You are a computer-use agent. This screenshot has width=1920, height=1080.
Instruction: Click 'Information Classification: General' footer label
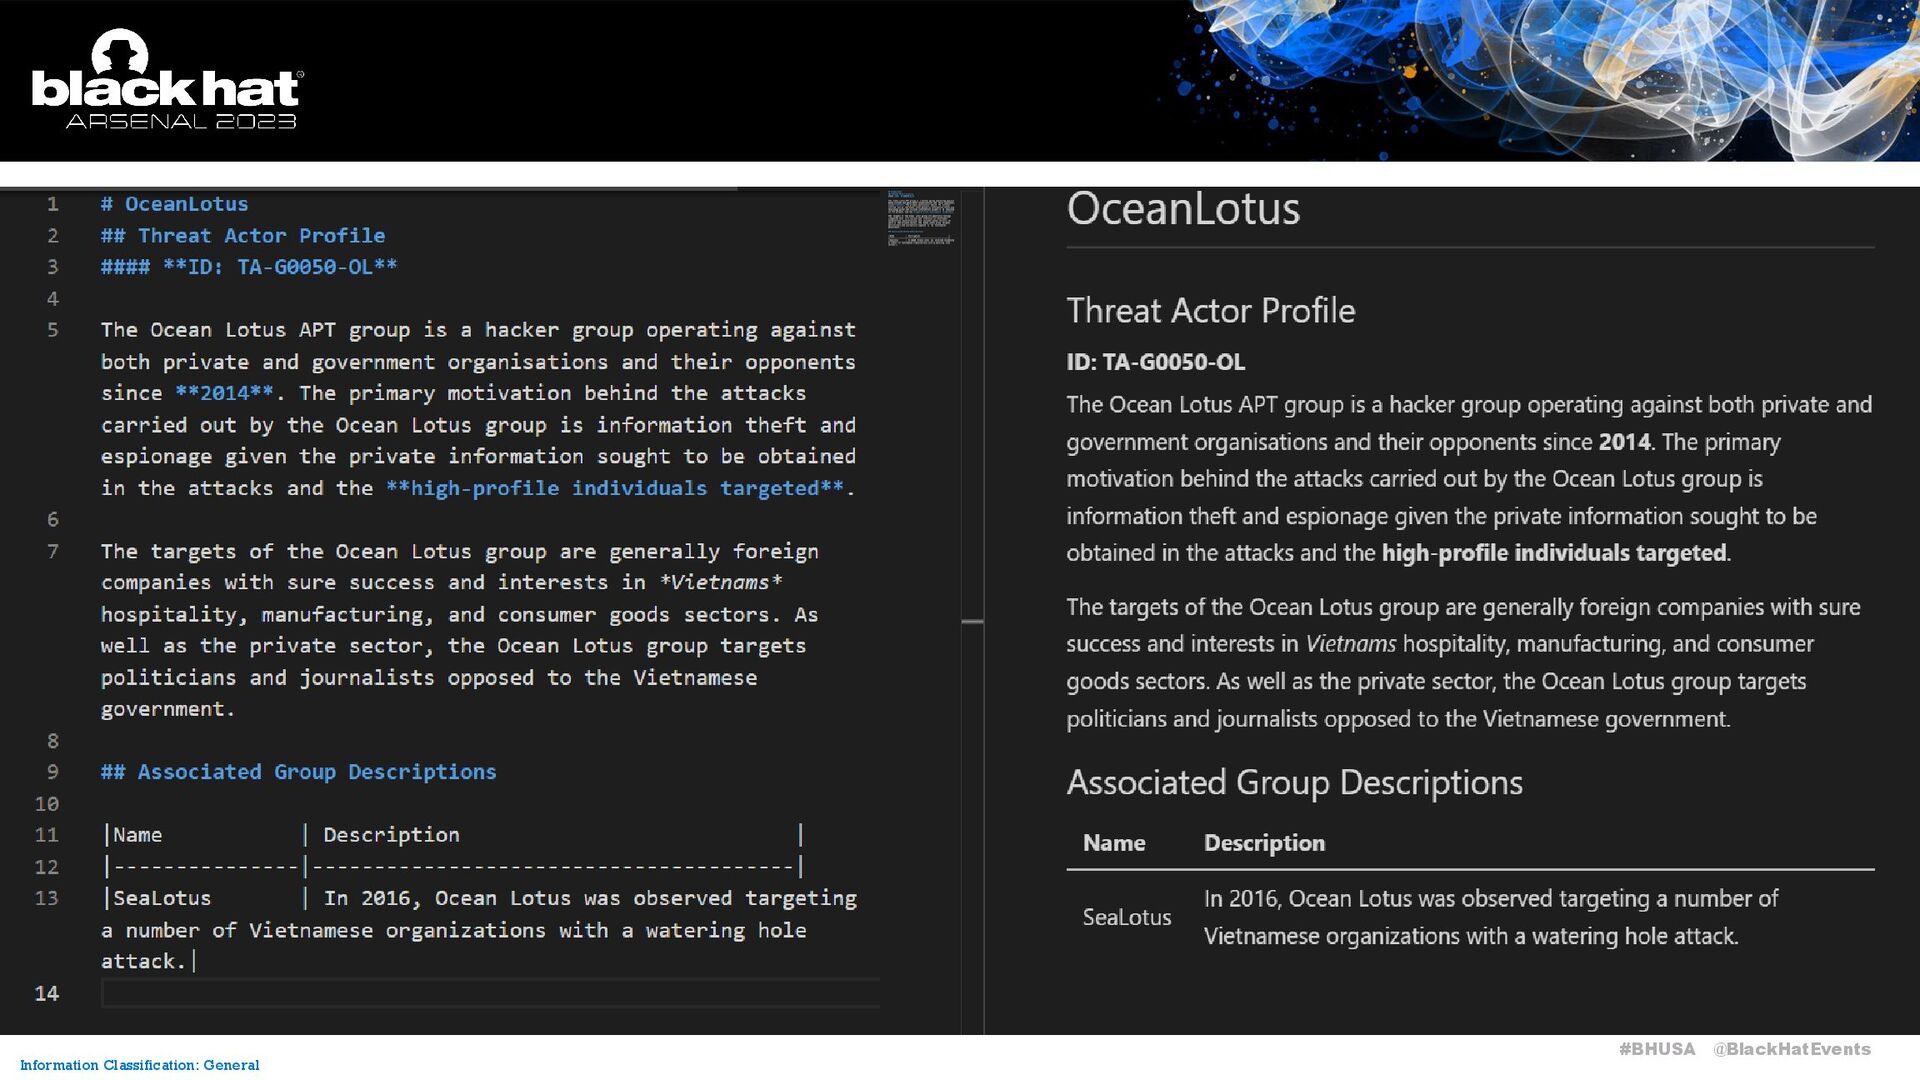point(139,1065)
